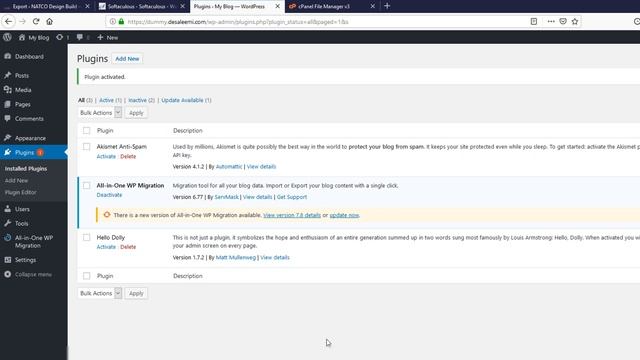Click the top Apply button

coord(136,113)
